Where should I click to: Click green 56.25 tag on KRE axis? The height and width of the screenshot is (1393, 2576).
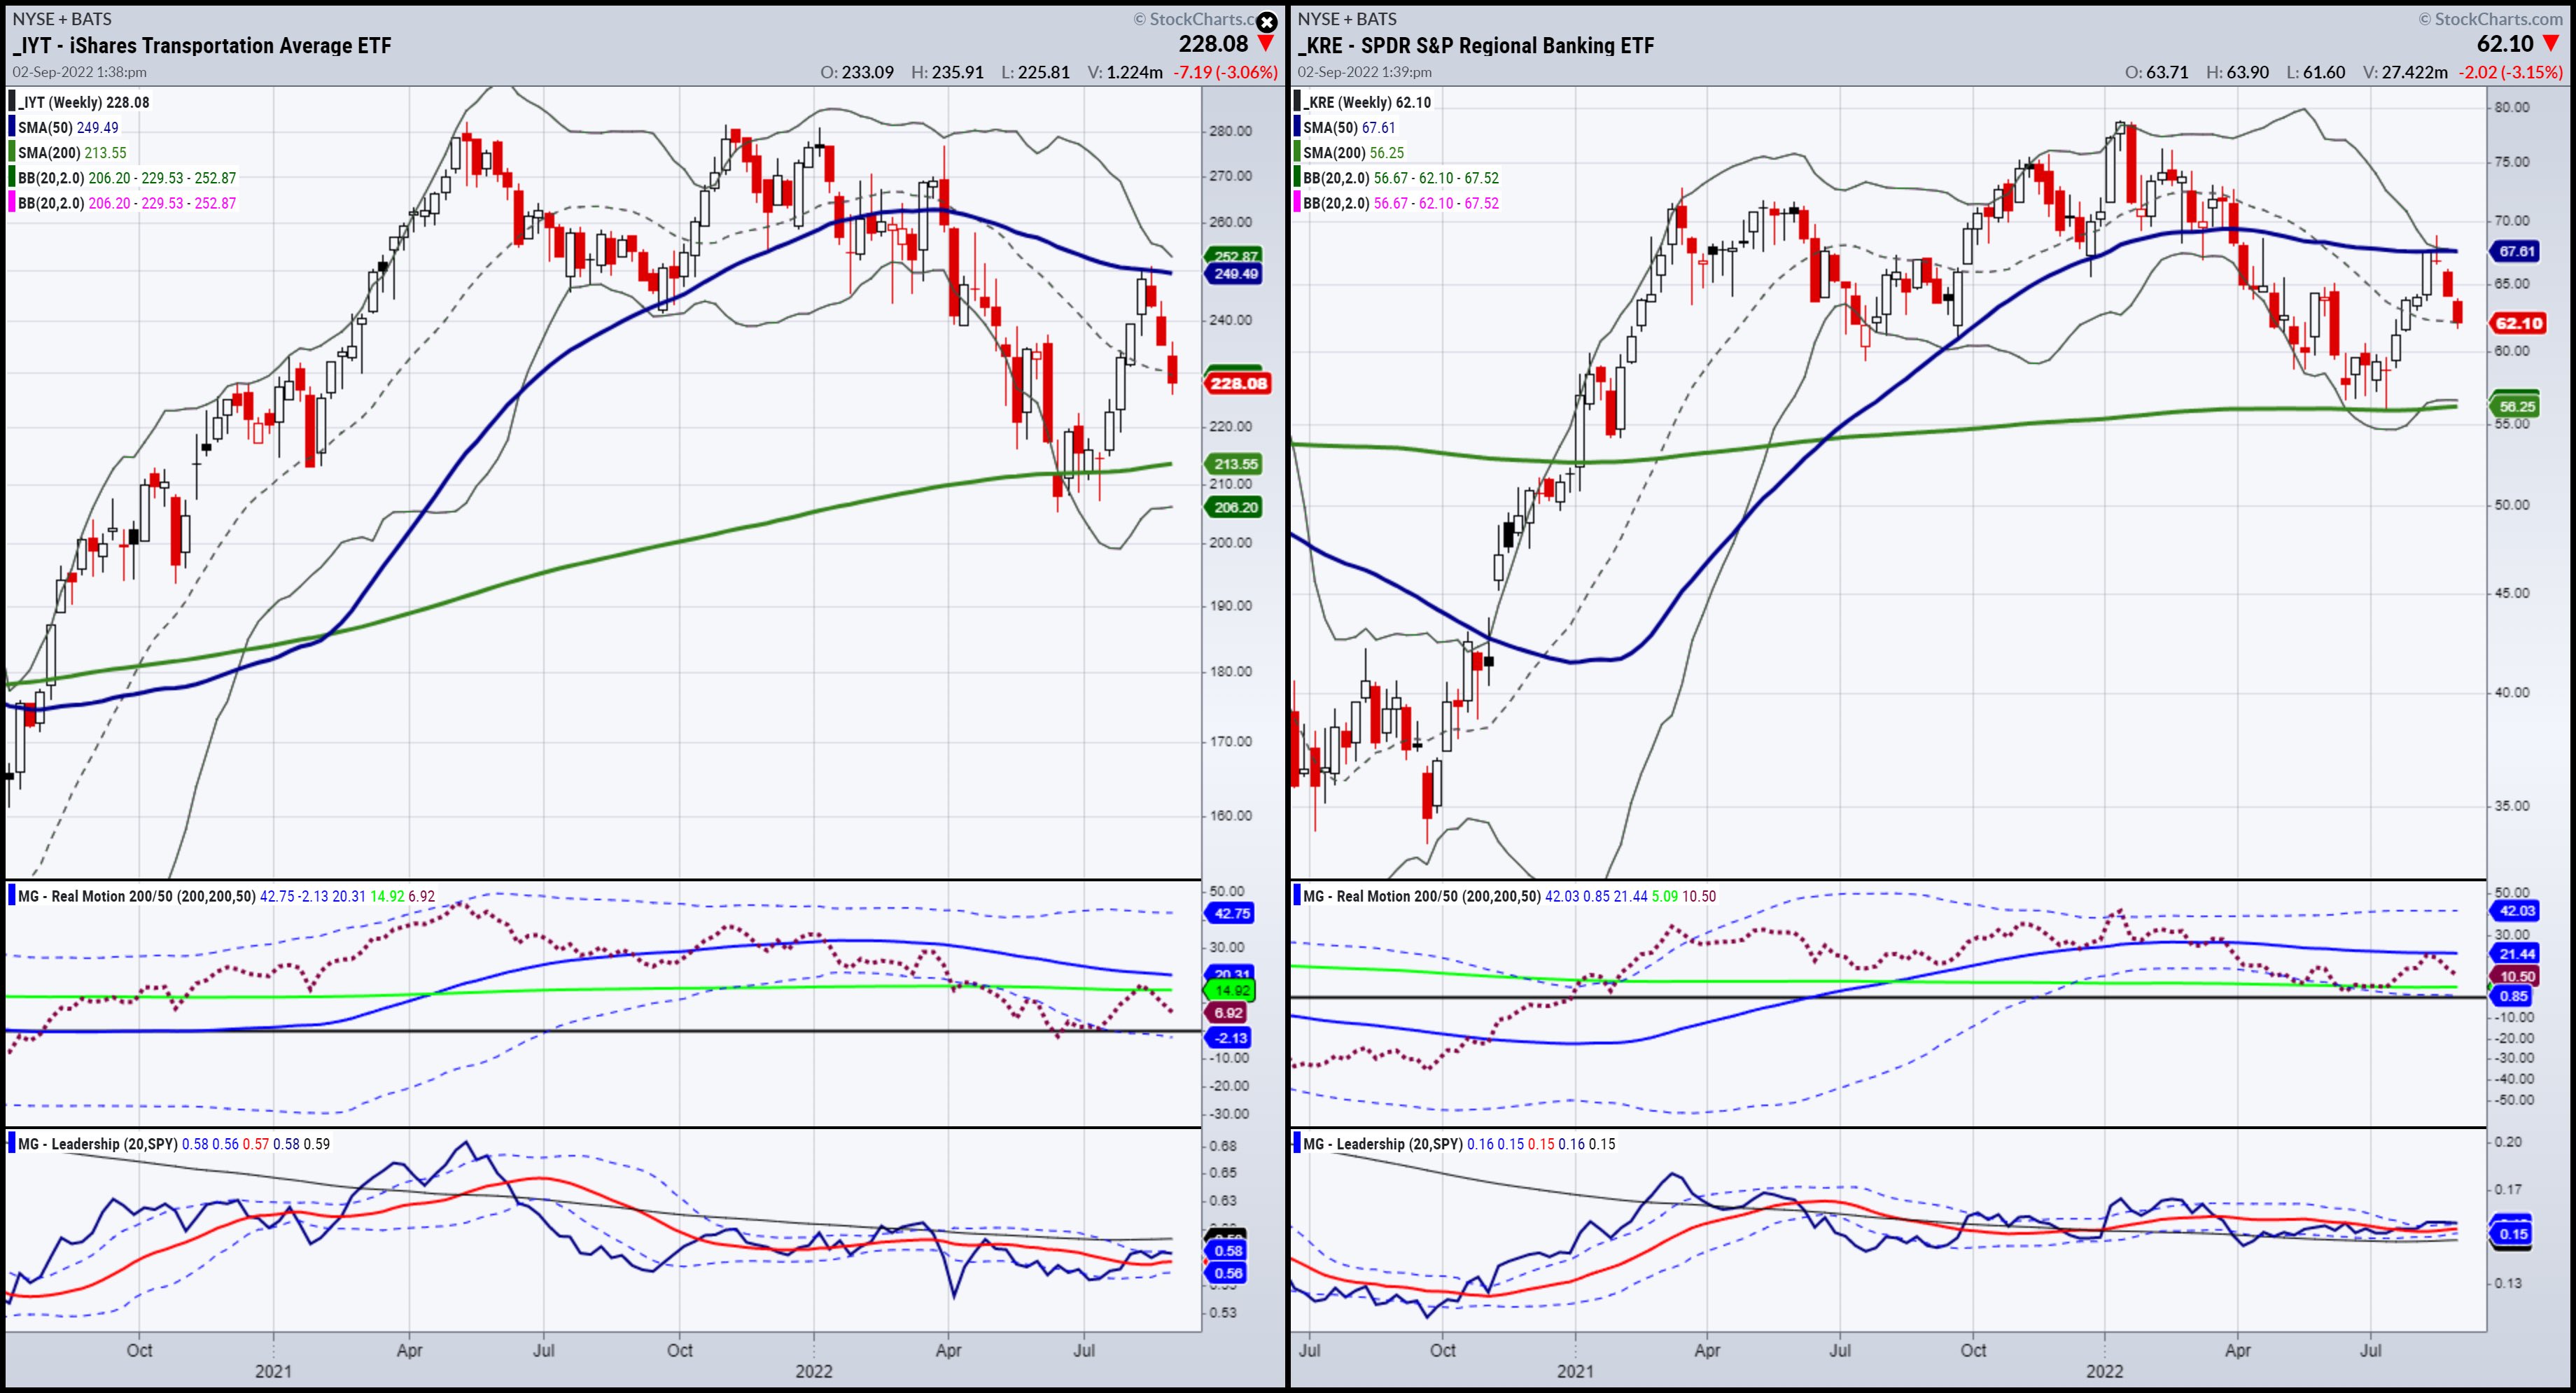[x=2516, y=406]
